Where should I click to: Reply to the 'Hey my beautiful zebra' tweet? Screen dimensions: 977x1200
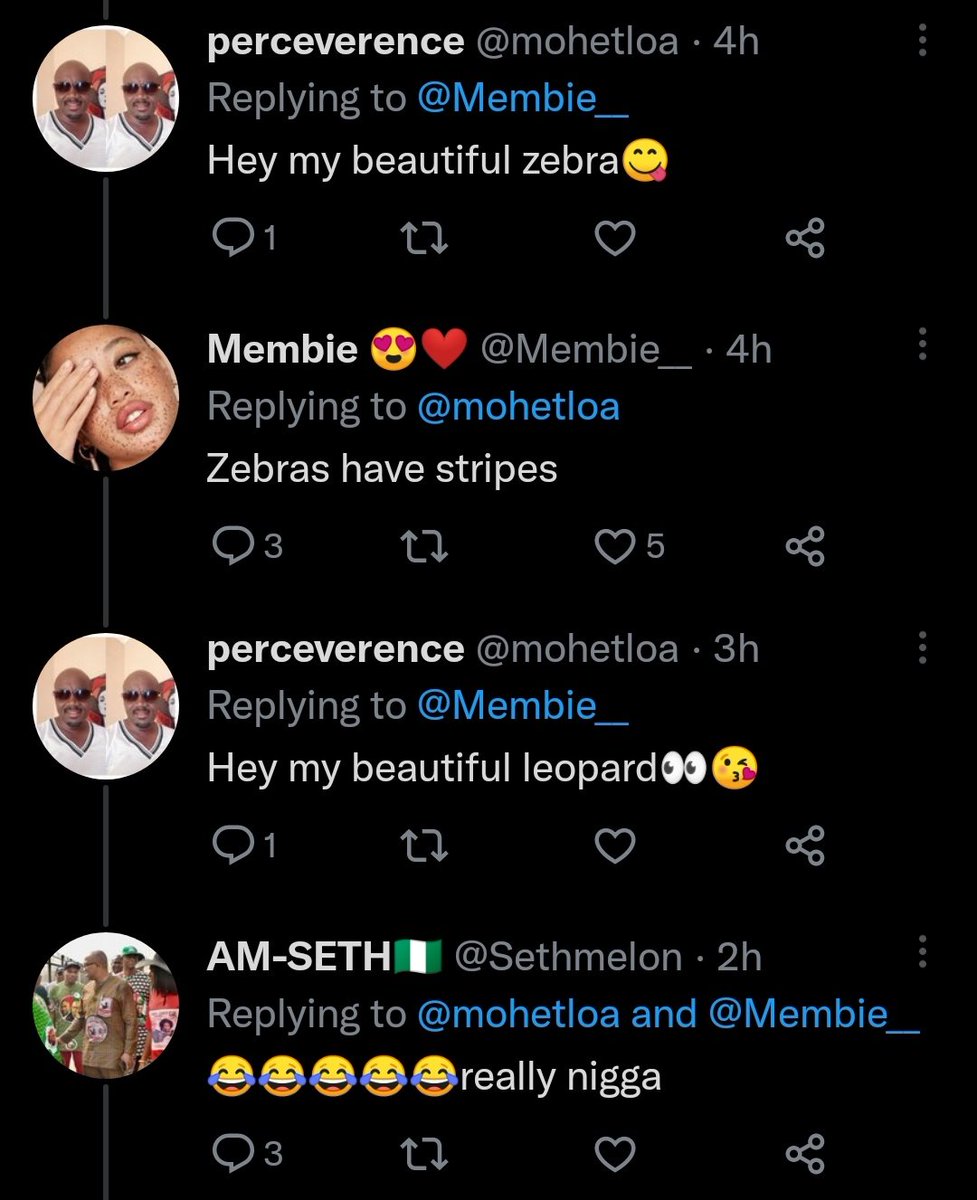[x=235, y=238]
